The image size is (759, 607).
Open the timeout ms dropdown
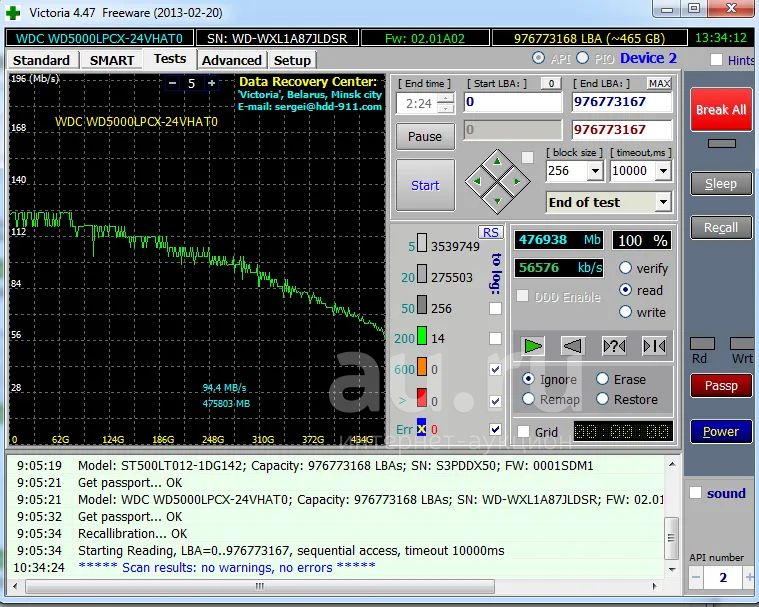coord(664,170)
